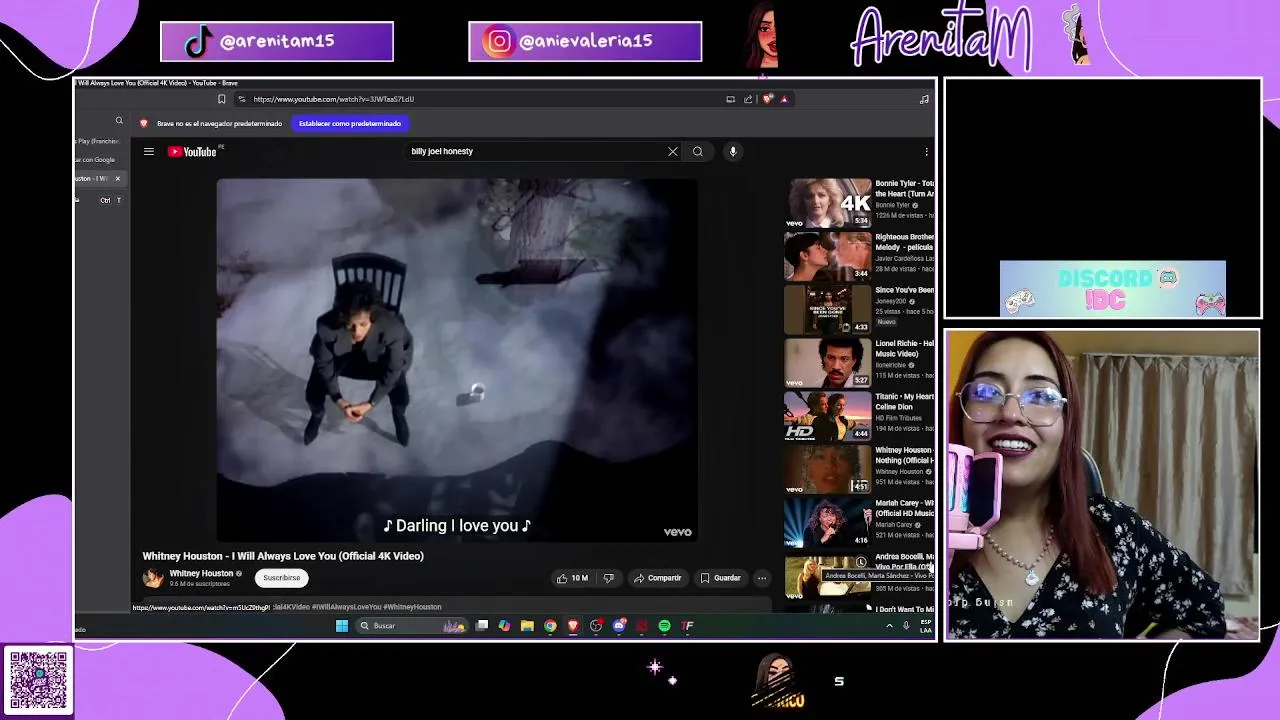
Task: Click the Guardar save button
Action: coord(720,578)
